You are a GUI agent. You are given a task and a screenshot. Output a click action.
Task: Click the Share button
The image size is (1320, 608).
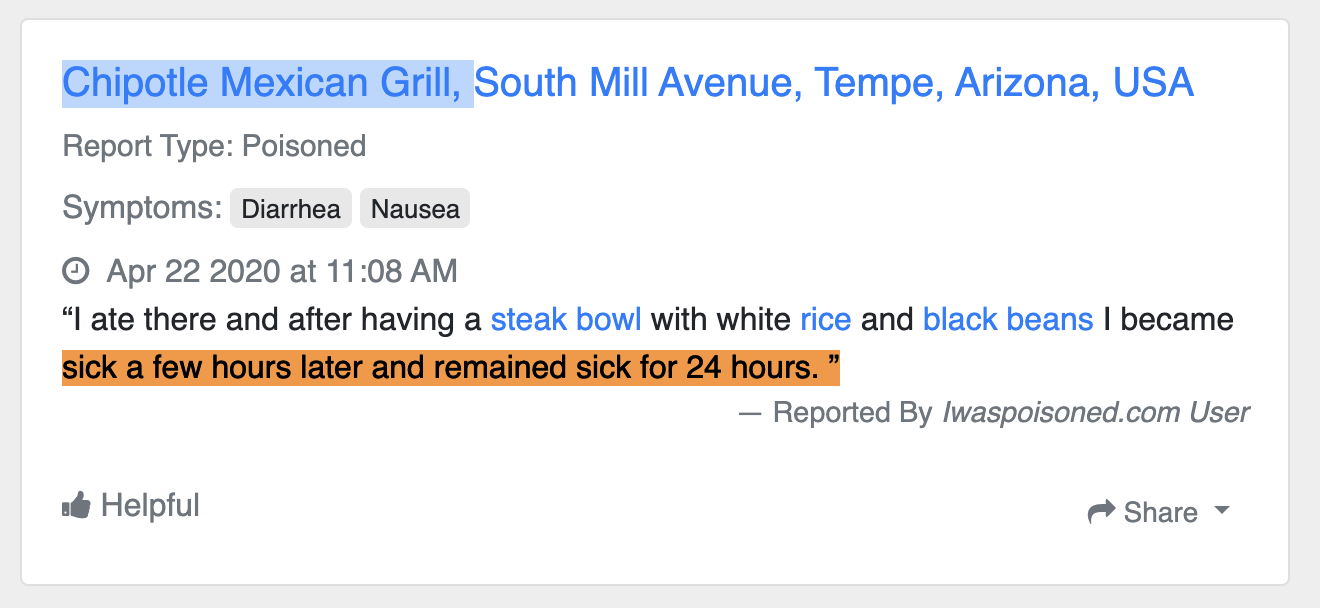(x=1163, y=511)
